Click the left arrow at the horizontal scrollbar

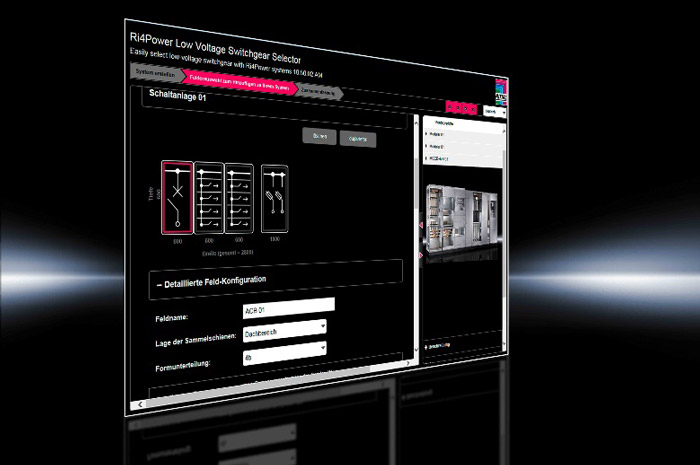click(x=141, y=402)
